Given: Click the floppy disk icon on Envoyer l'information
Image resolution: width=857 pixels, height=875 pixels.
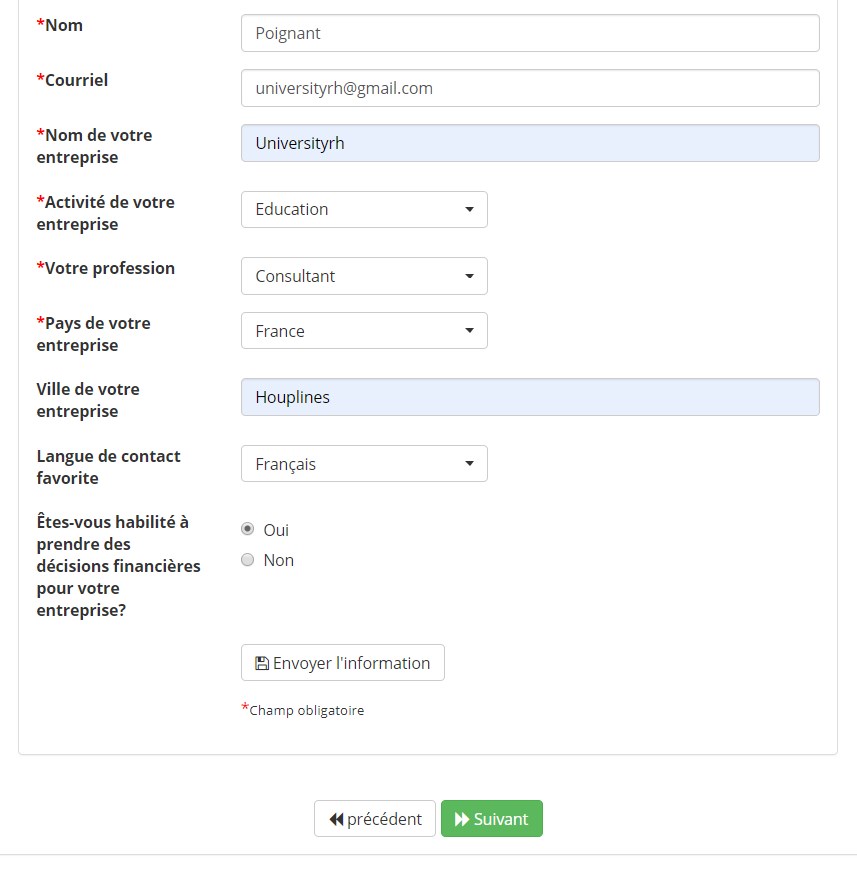Looking at the screenshot, I should 262,663.
